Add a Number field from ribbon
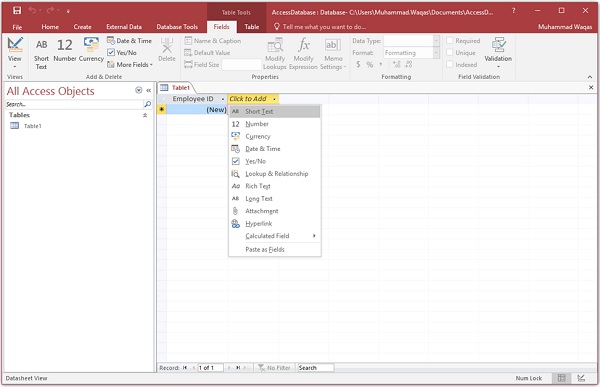The width and height of the screenshot is (600, 387). (65, 50)
